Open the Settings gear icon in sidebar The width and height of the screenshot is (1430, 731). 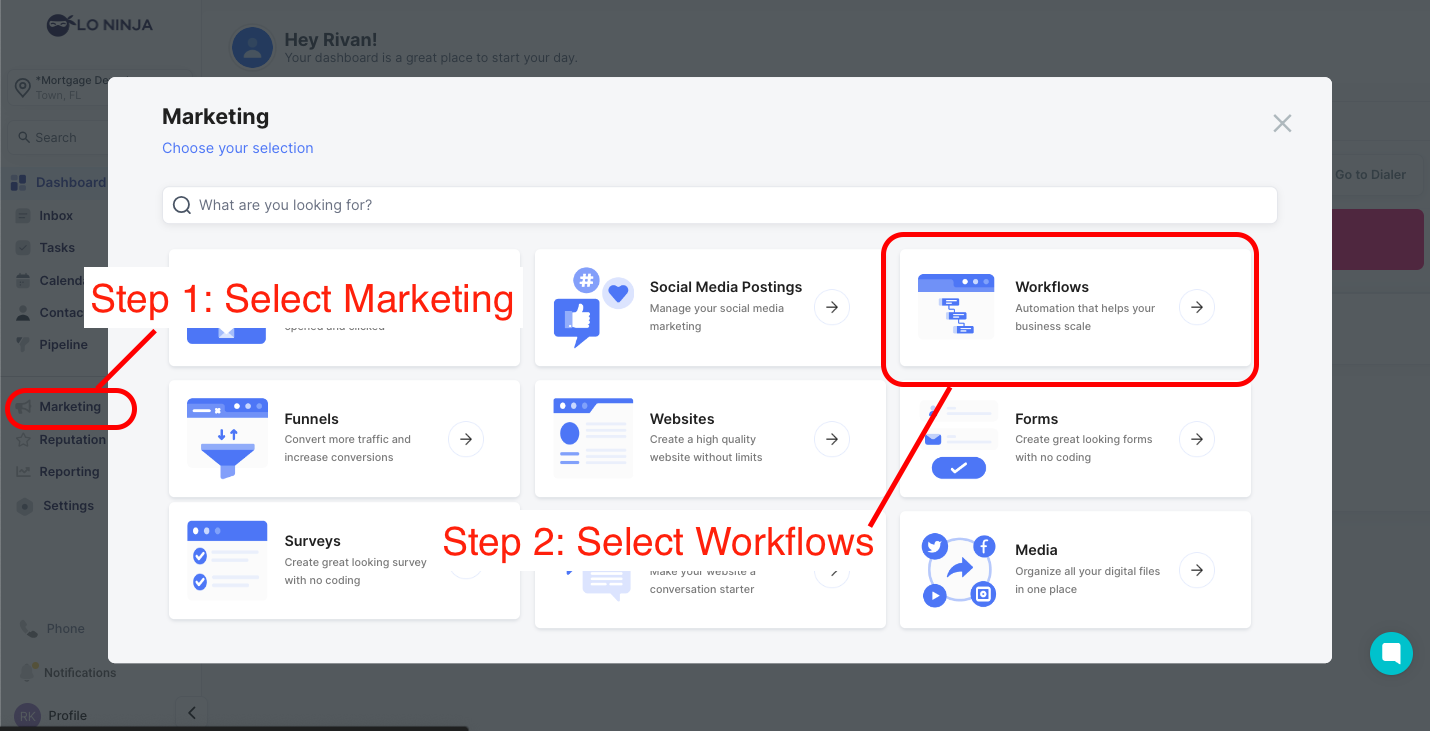click(25, 506)
